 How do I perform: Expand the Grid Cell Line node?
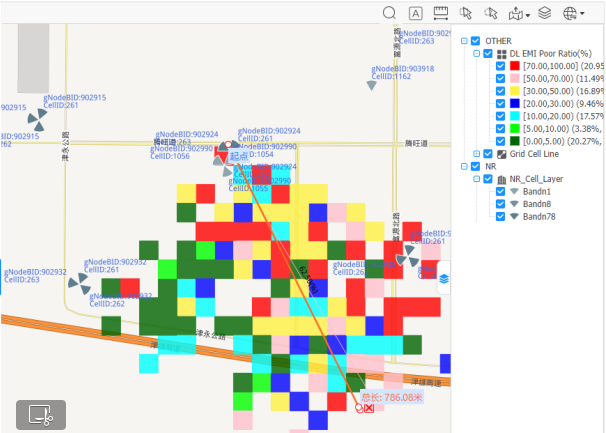[x=477, y=154]
